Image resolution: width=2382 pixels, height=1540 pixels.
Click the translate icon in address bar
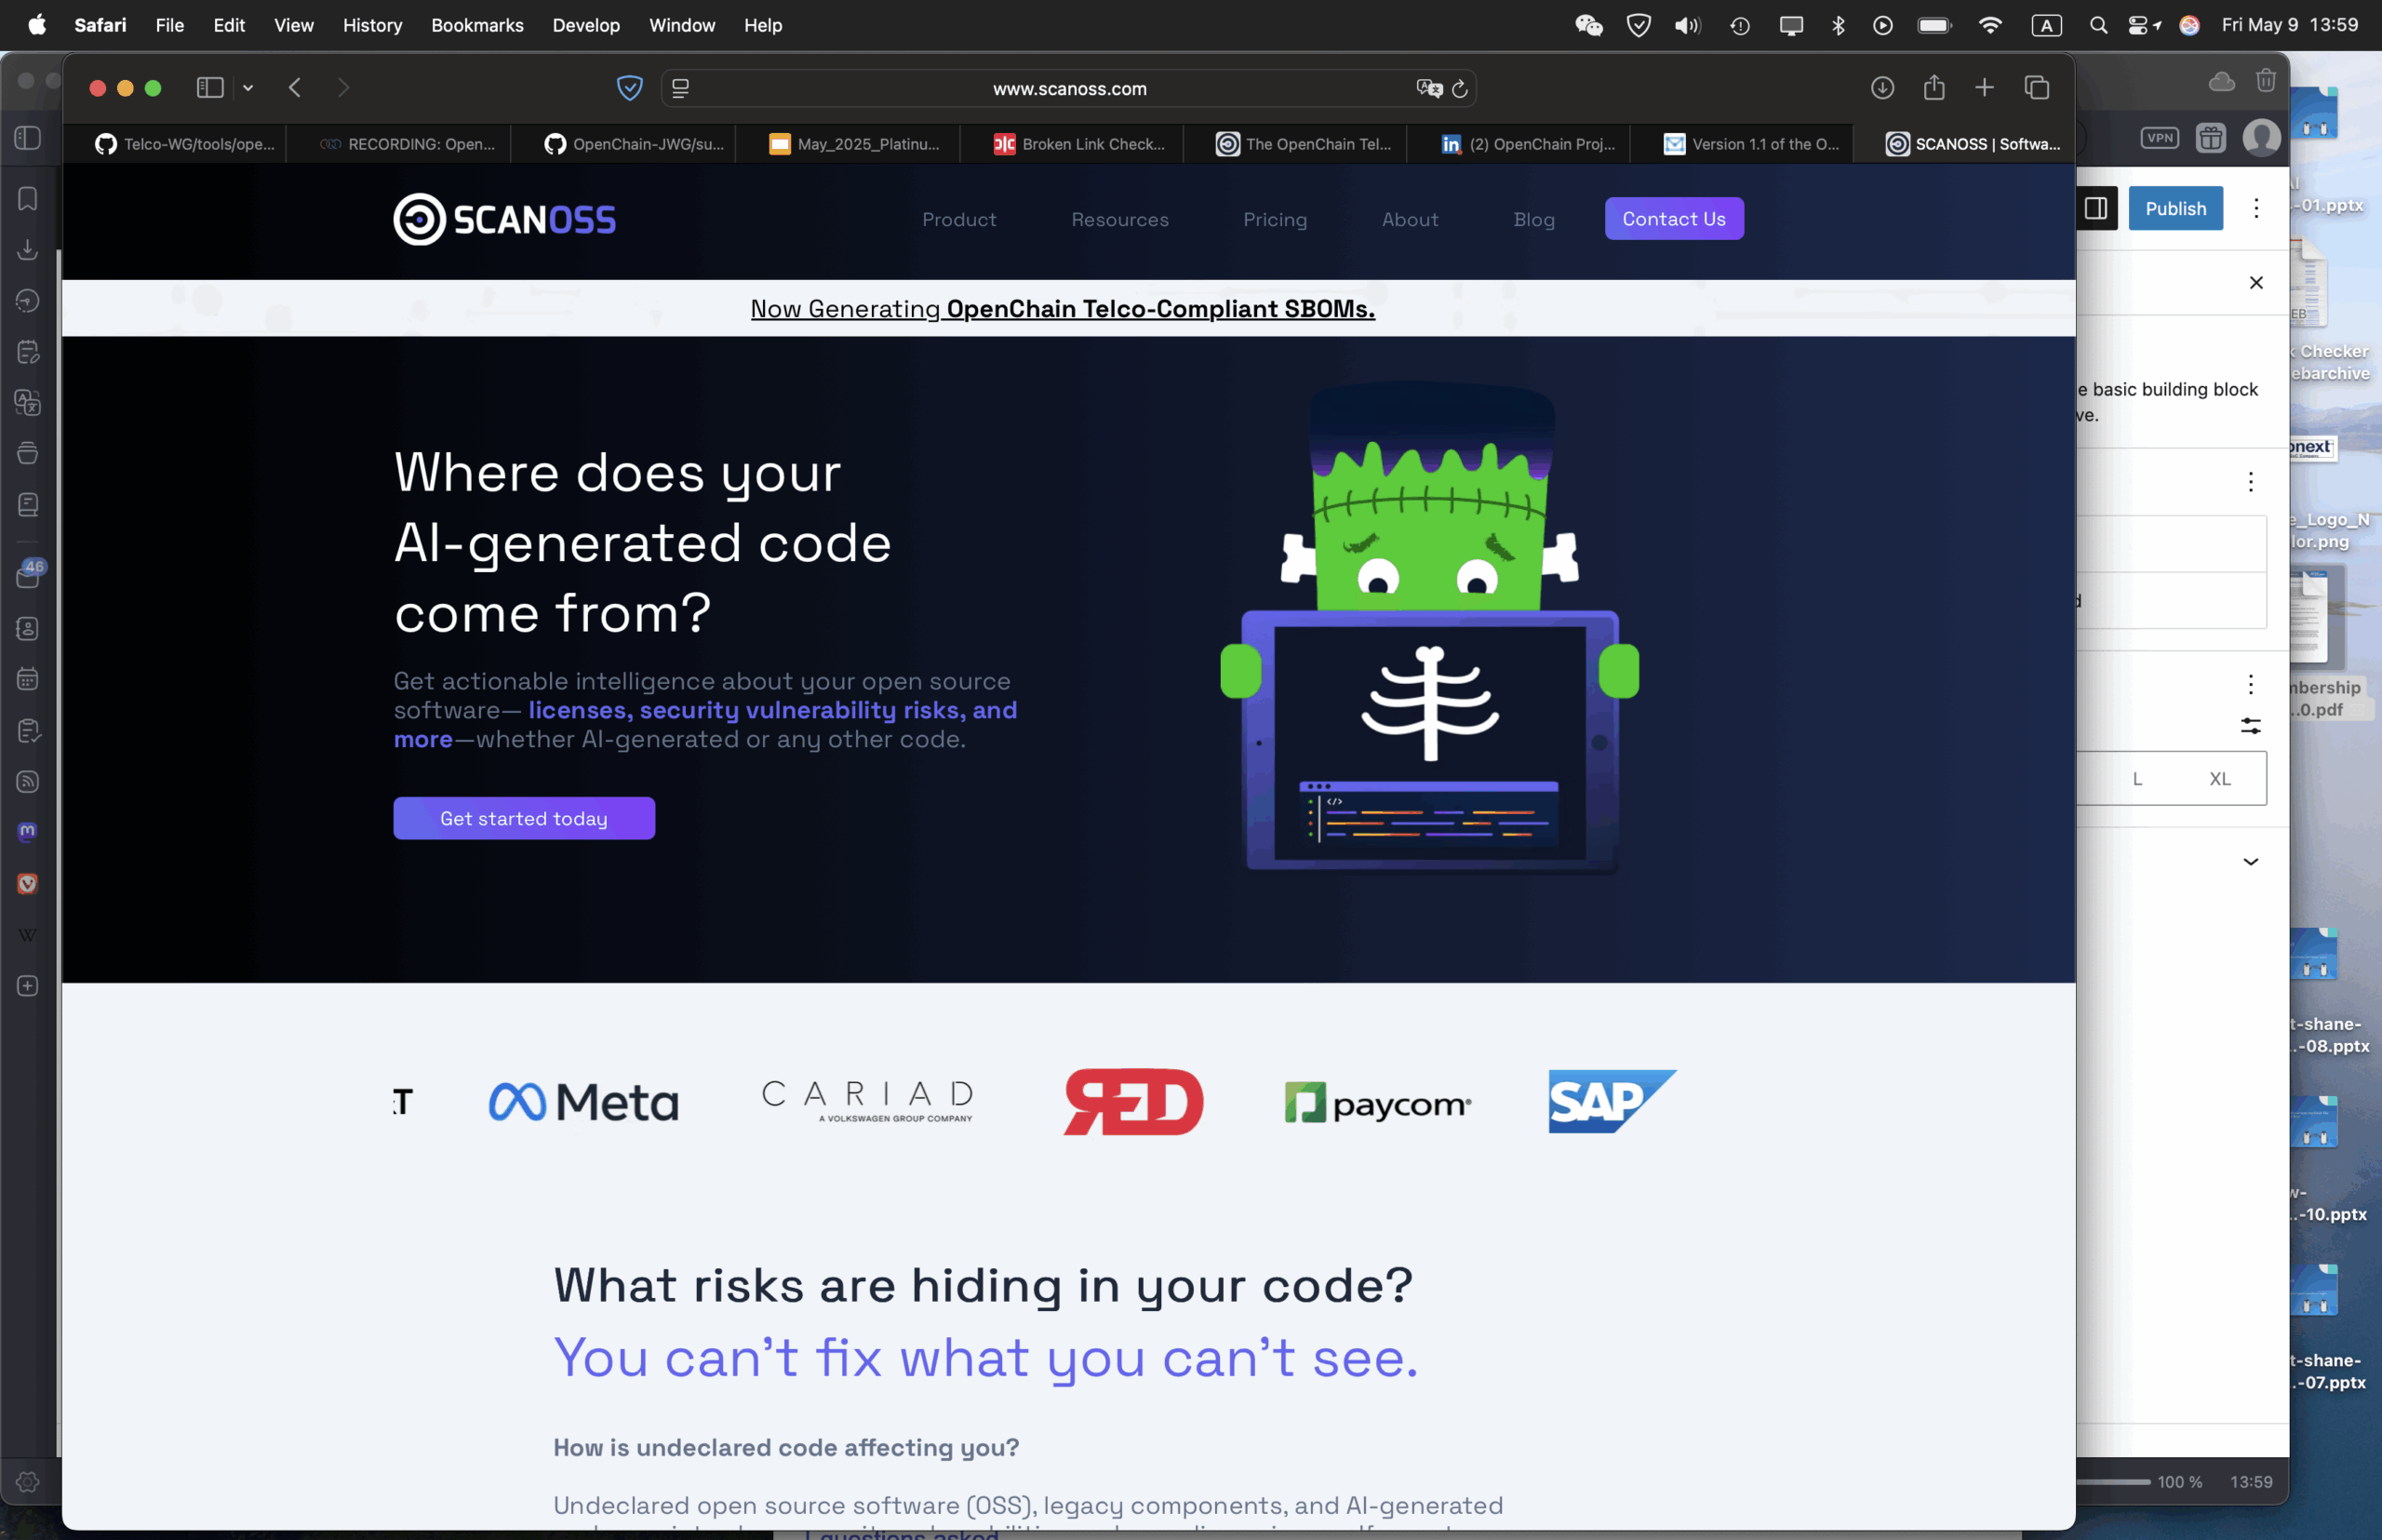click(x=1429, y=88)
